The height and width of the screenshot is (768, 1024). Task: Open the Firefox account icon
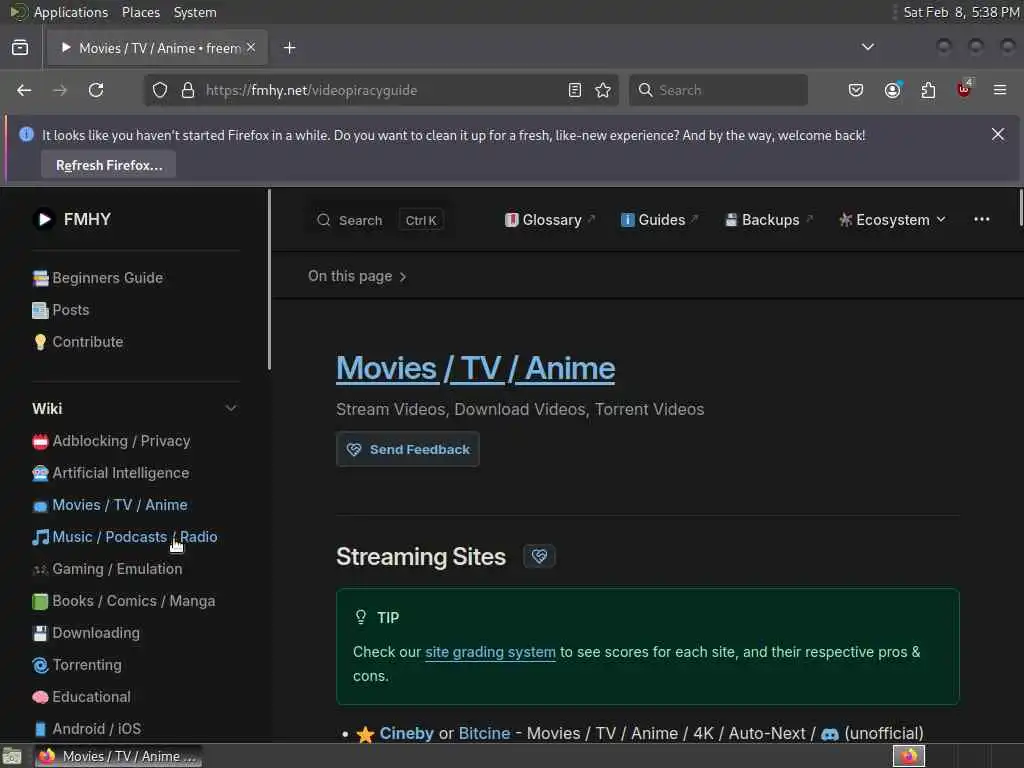(x=893, y=90)
